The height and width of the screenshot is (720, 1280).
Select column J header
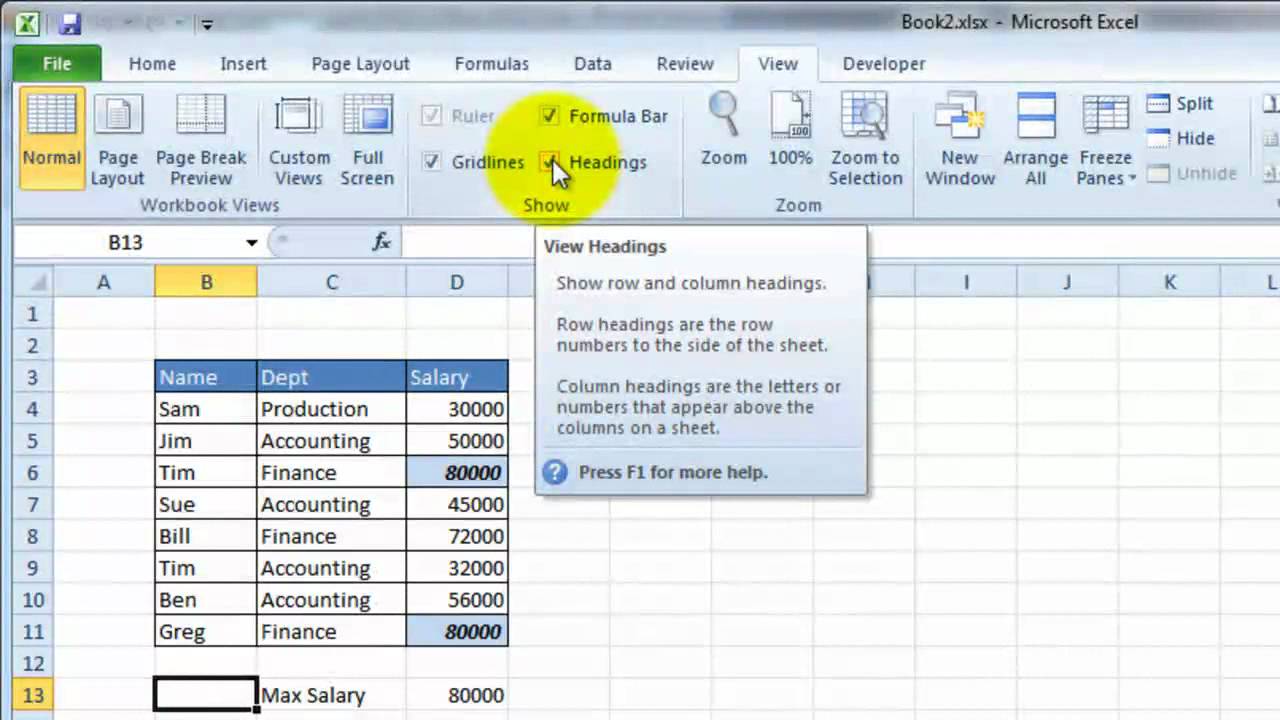coord(1067,282)
